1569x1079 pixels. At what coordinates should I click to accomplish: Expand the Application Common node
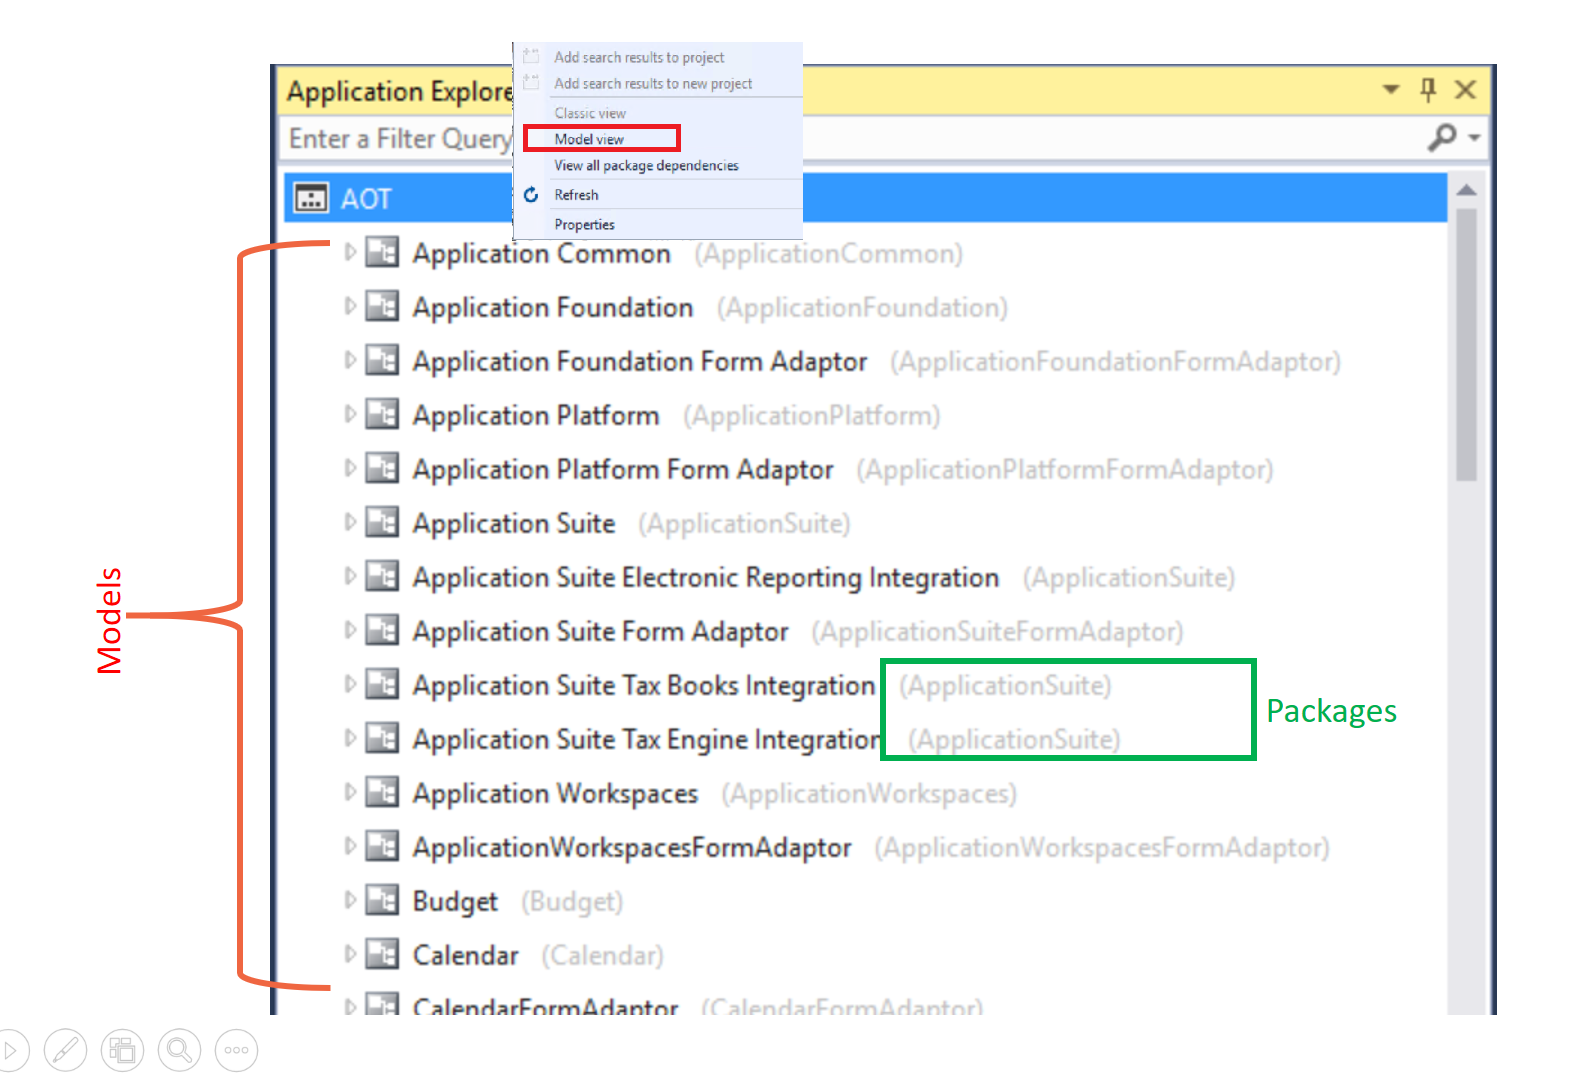(x=349, y=252)
